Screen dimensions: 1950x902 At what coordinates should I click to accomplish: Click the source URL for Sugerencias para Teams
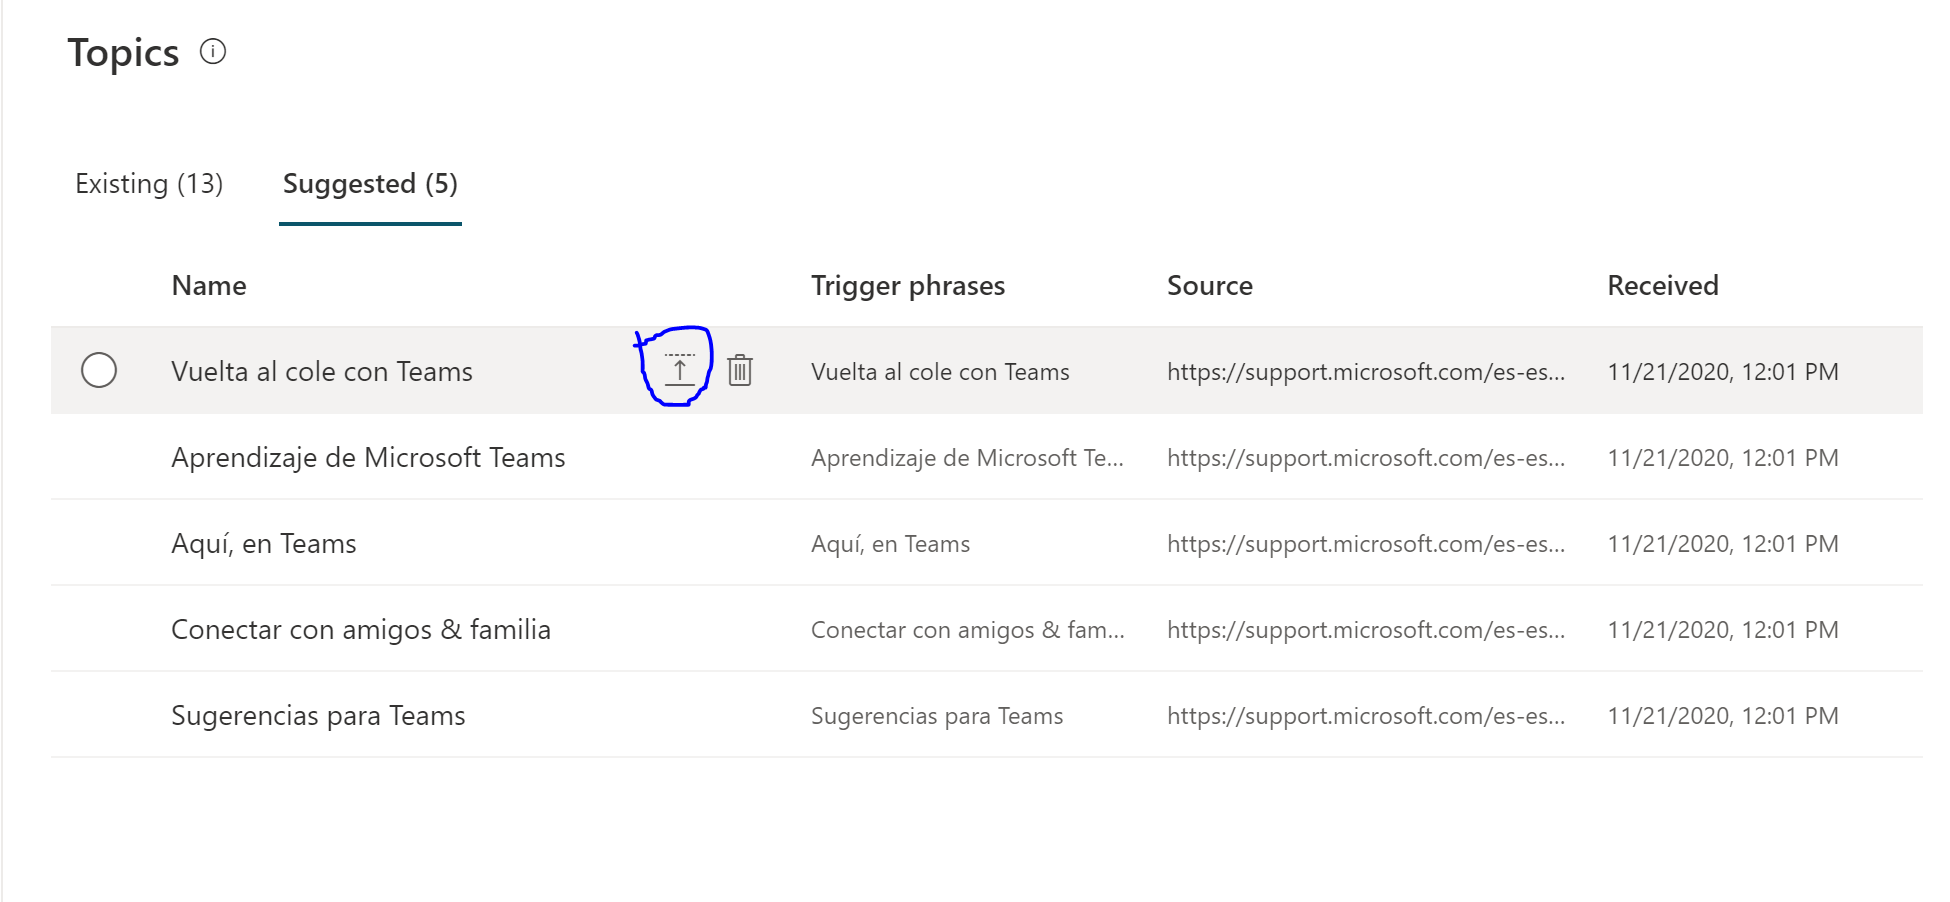[1366, 716]
